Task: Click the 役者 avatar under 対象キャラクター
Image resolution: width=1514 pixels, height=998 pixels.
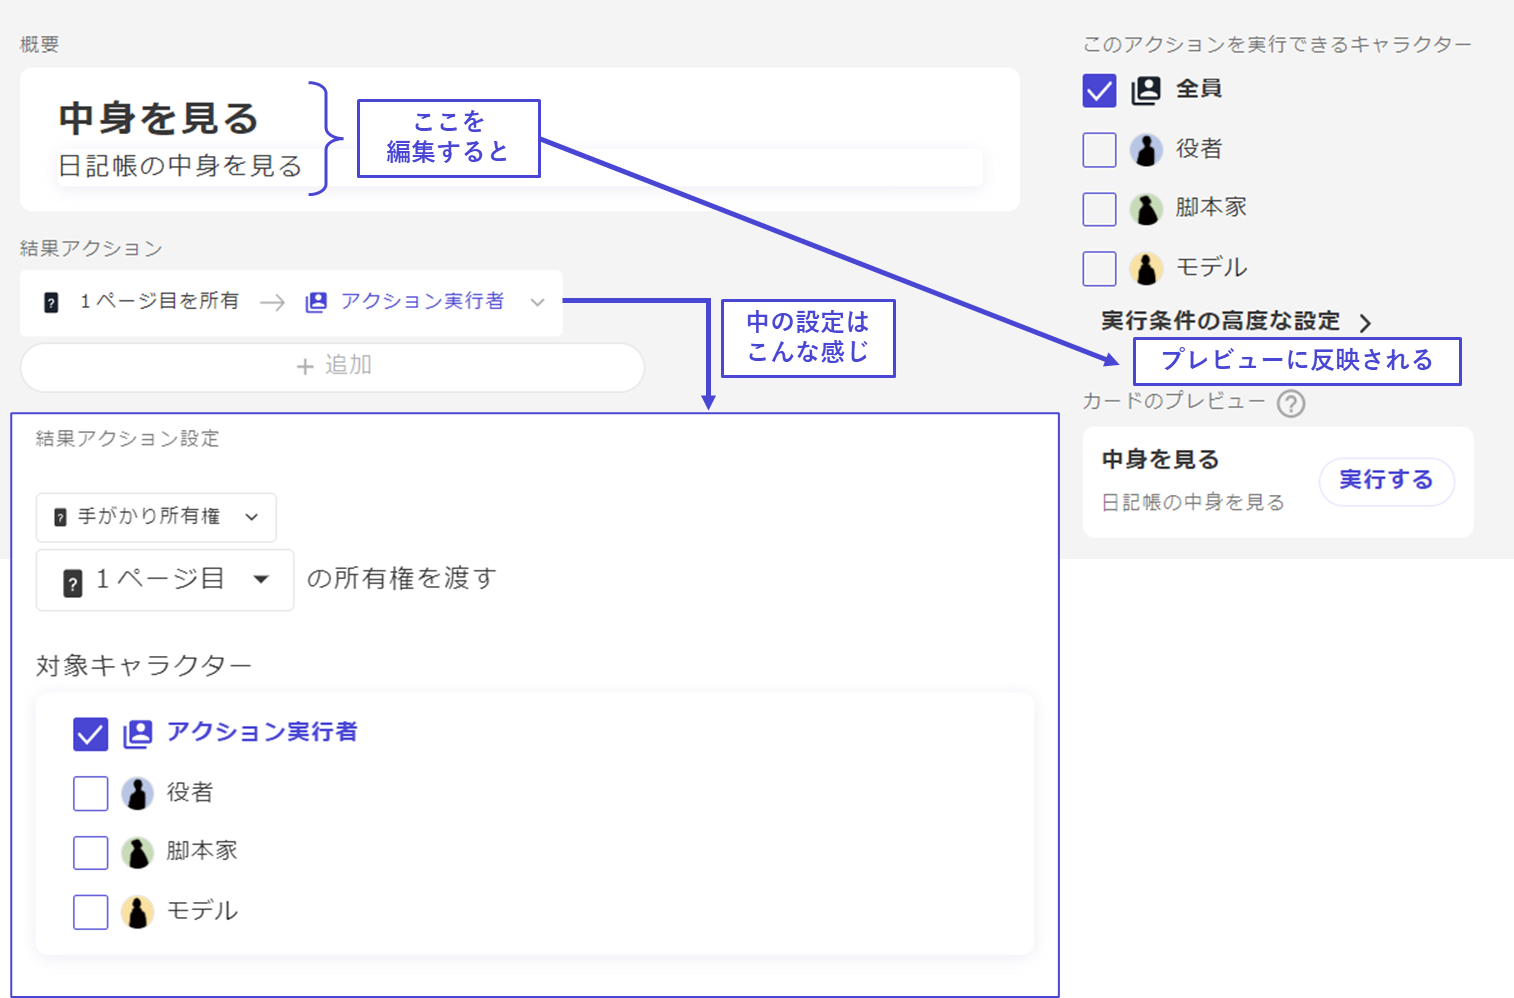Action: [138, 793]
